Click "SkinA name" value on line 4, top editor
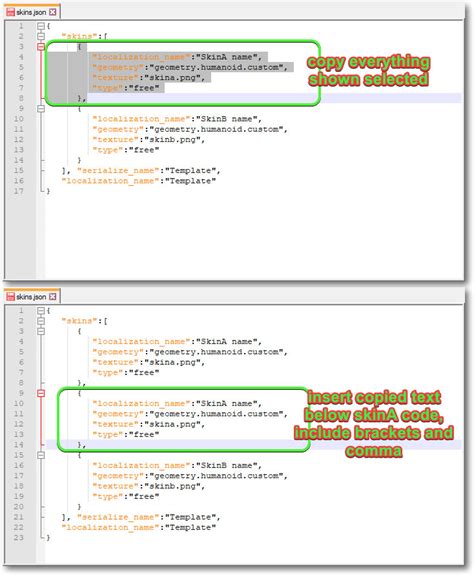The height and width of the screenshot is (575, 474). [x=227, y=57]
